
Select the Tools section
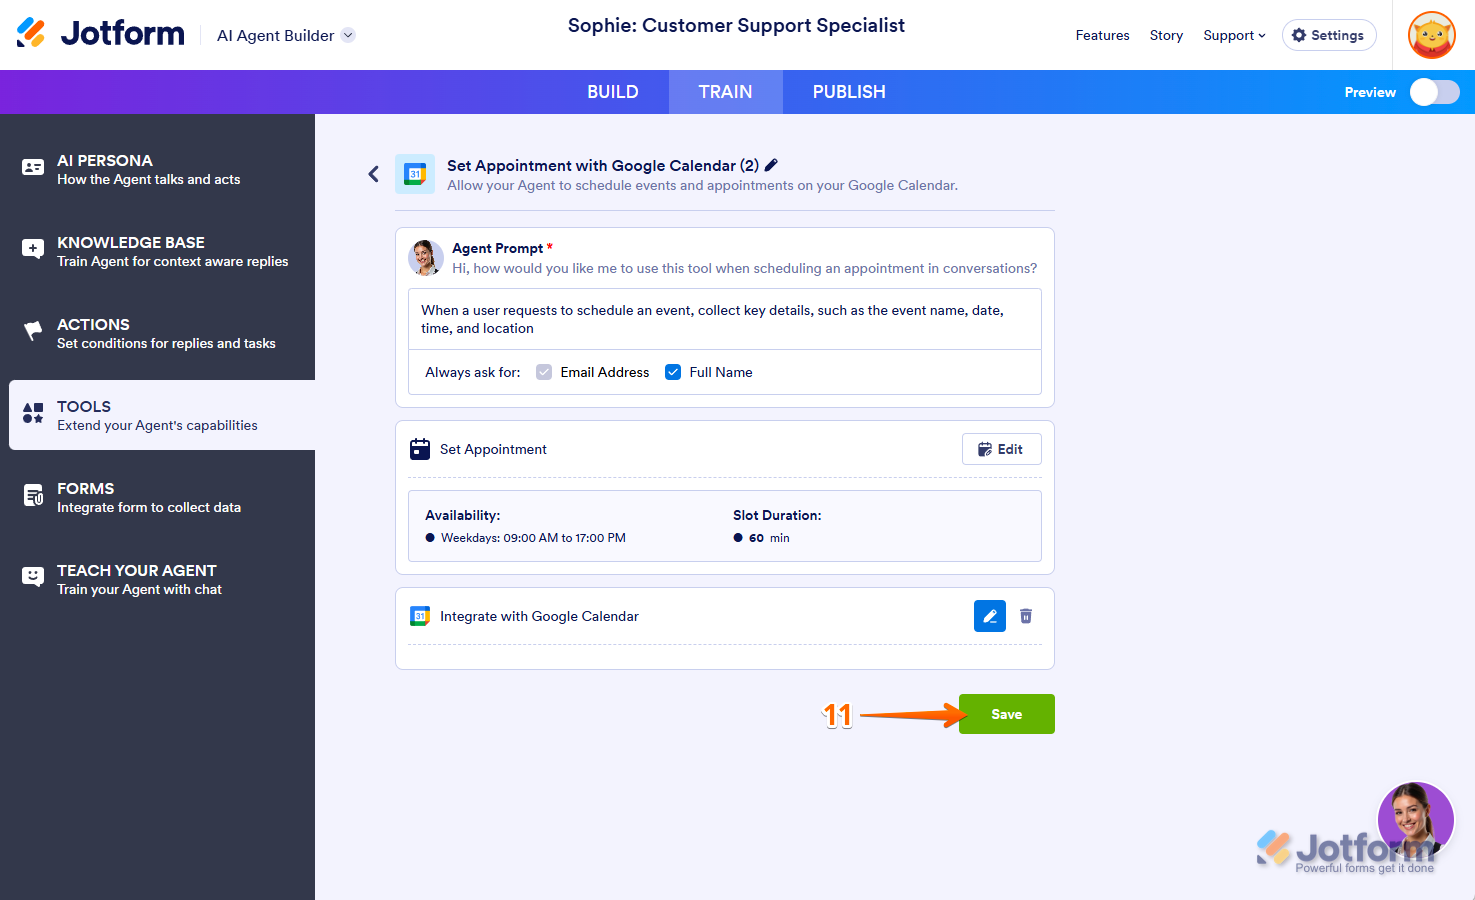(x=162, y=415)
